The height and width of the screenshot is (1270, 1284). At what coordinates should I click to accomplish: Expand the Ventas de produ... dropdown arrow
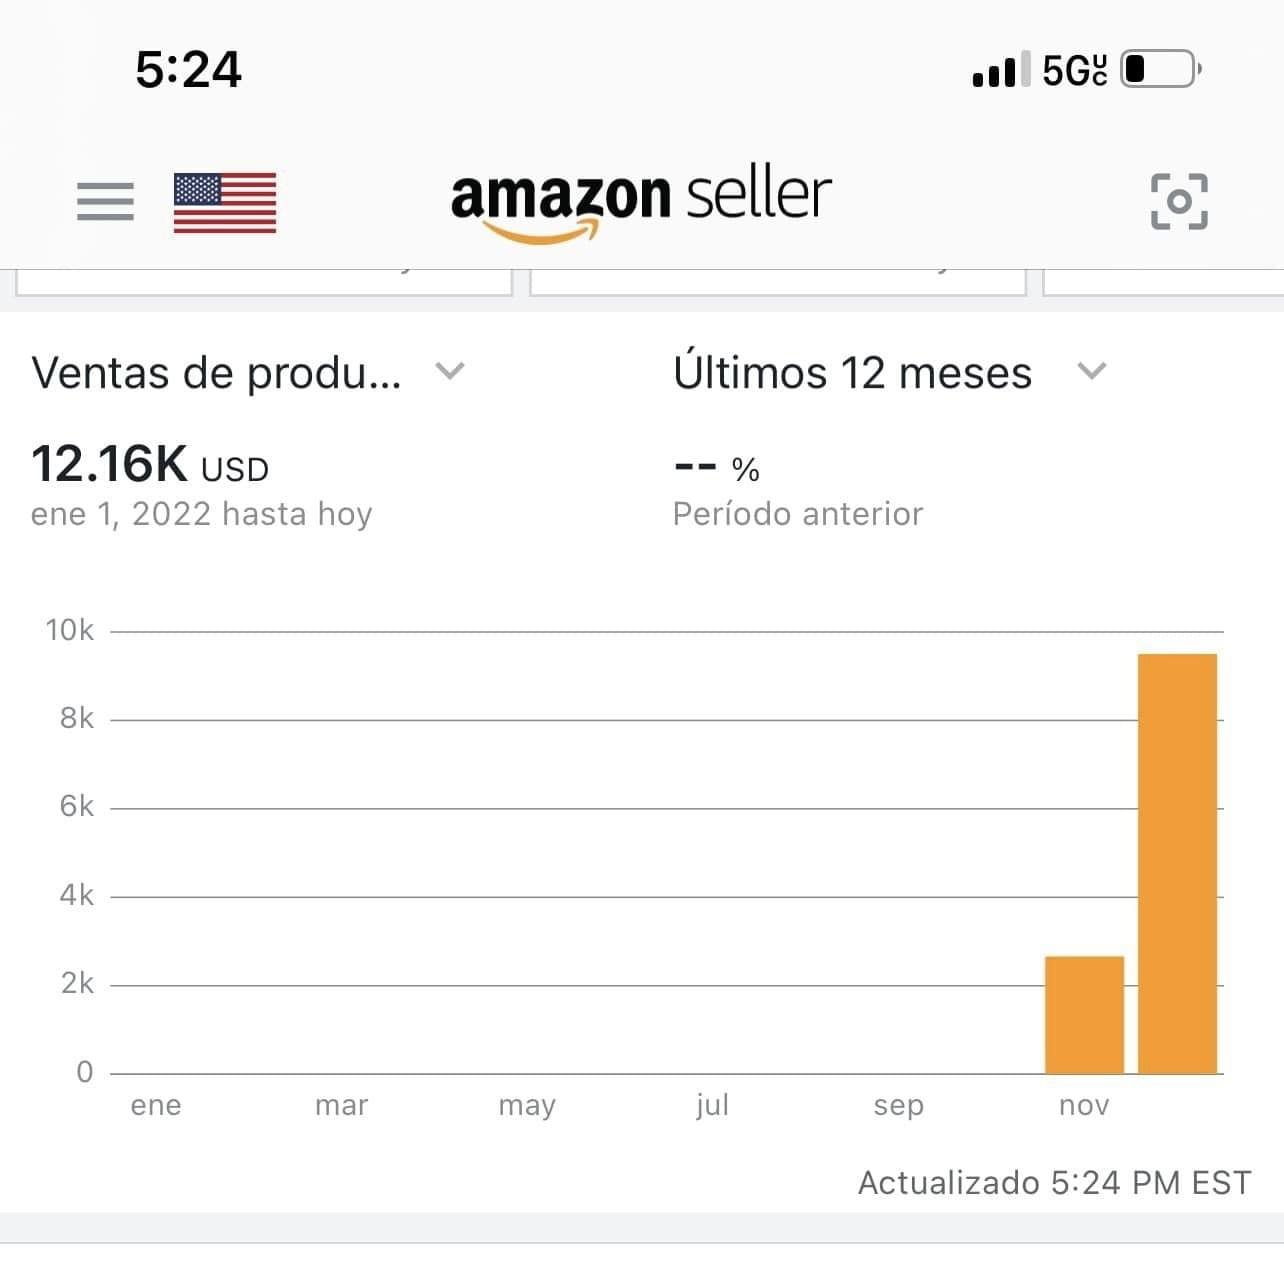(x=450, y=371)
